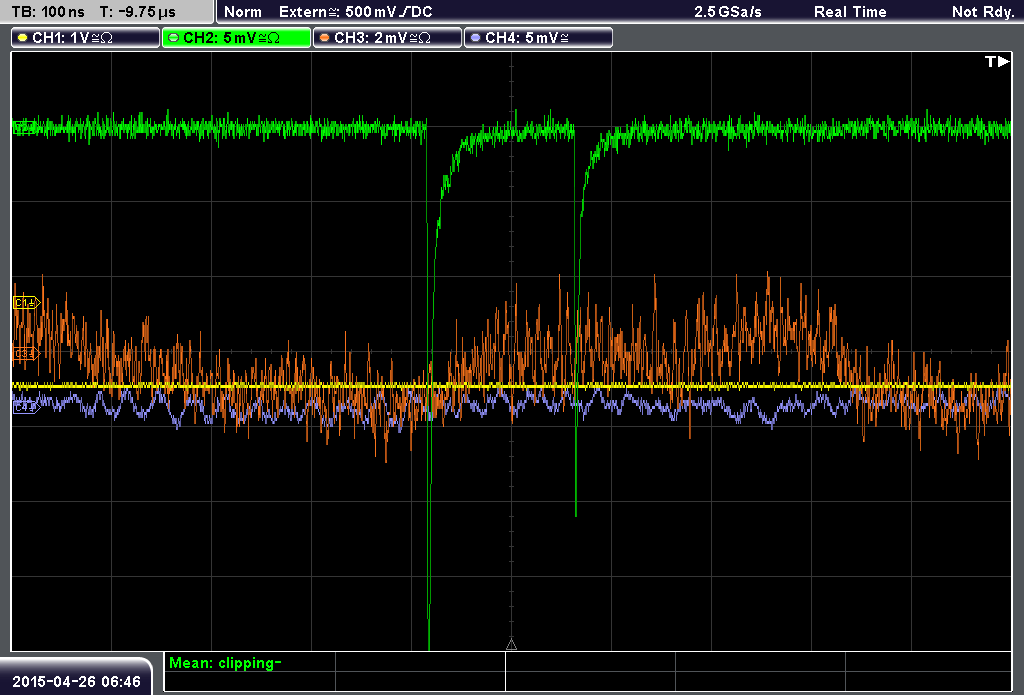Click the 2.5 GSa/s sample rate readout
Screen dimensions: 1024x695
tap(728, 12)
